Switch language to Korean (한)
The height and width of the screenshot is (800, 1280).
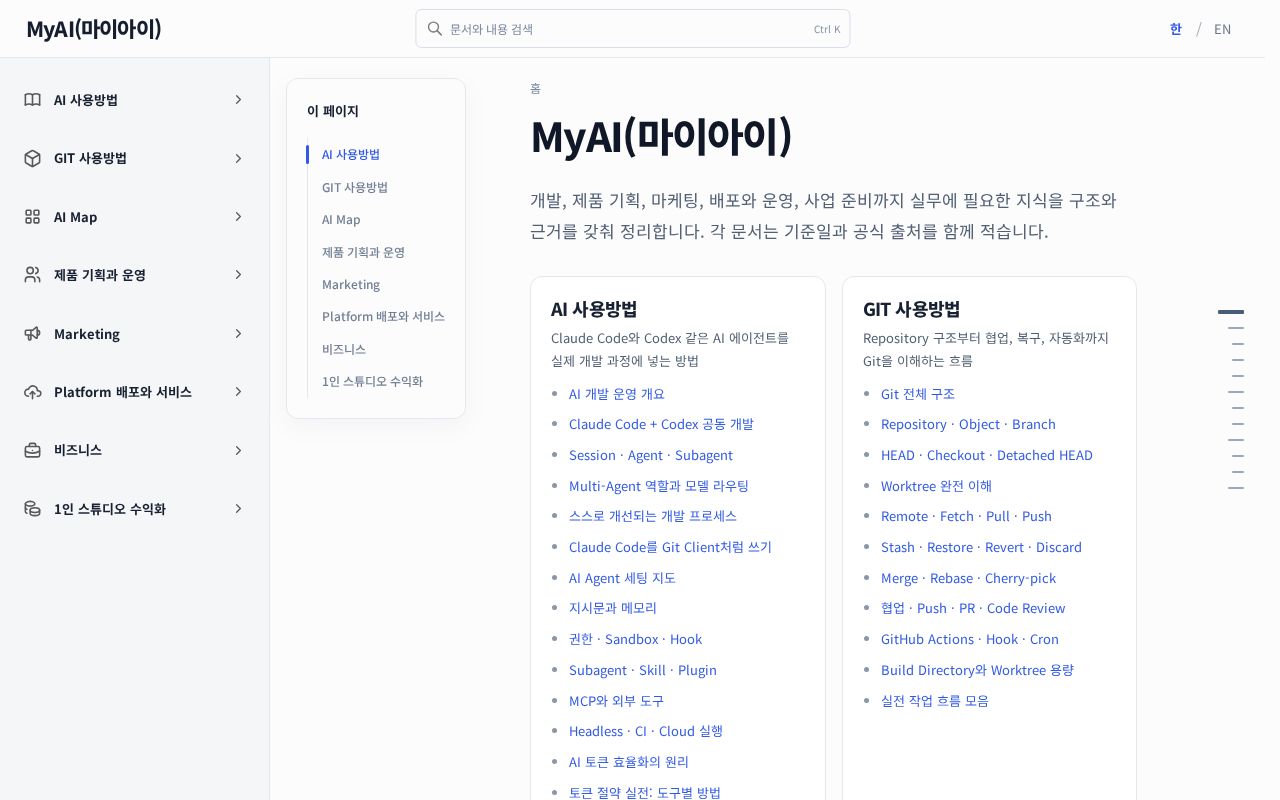1176,29
